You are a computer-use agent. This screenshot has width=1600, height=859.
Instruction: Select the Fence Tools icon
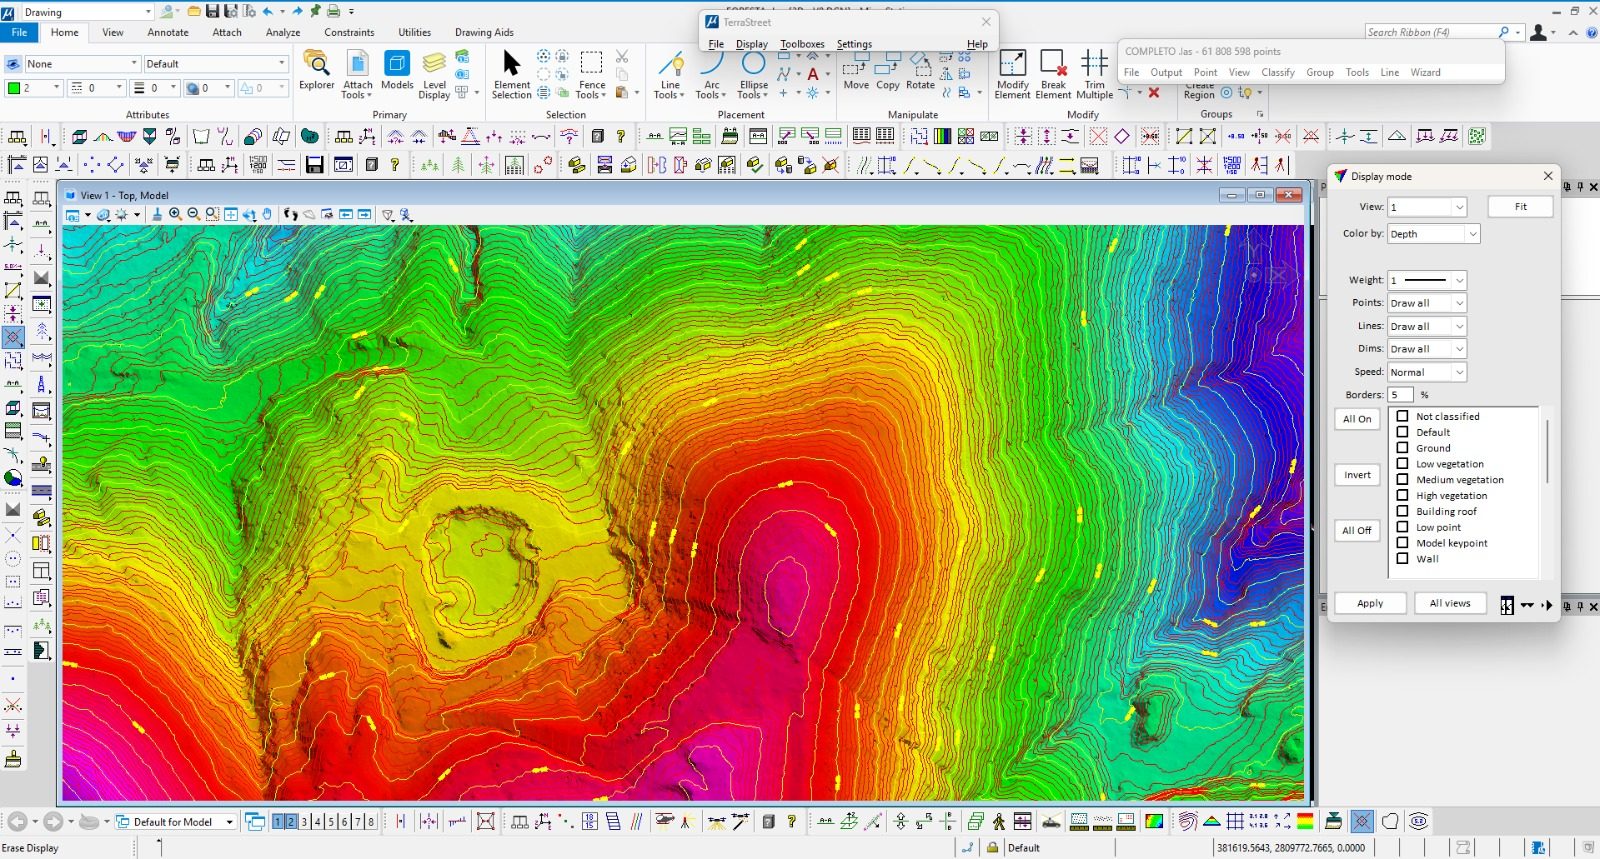tap(591, 75)
